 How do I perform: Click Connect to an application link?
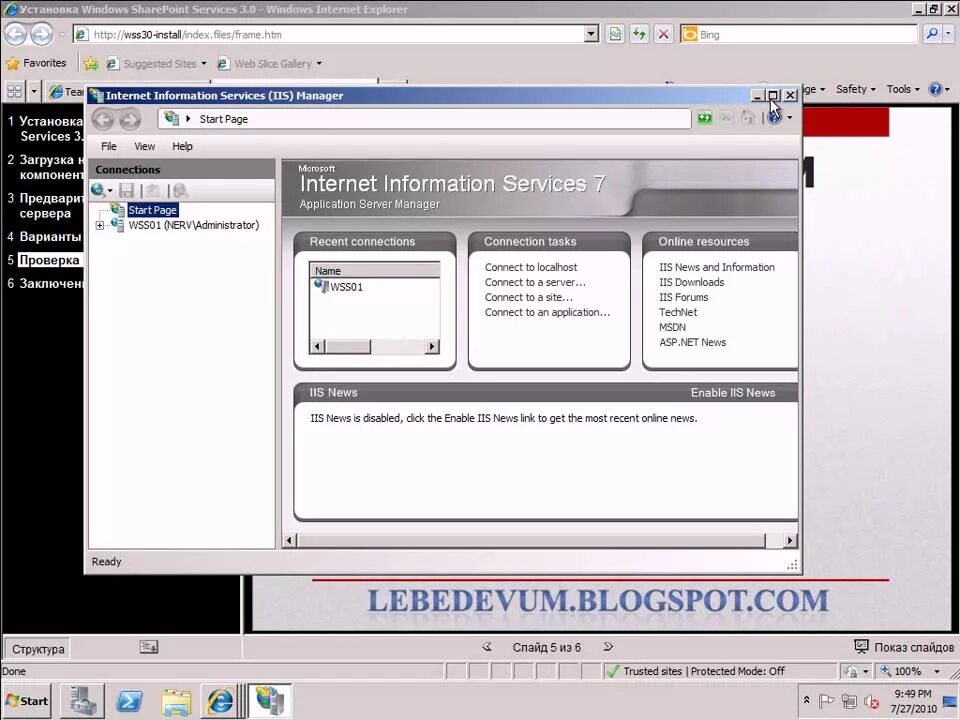coord(547,312)
